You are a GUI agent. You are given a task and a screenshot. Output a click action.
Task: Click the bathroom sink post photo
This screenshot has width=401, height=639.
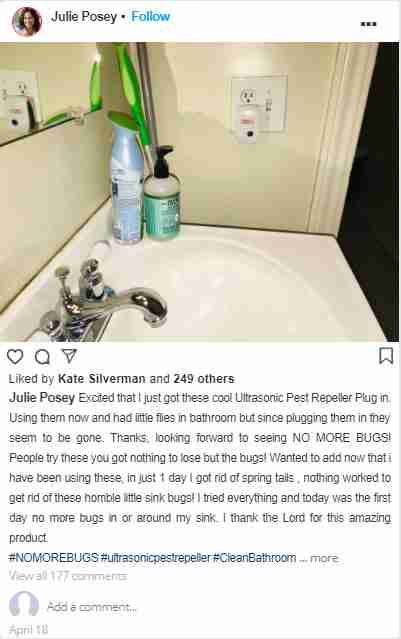199,192
